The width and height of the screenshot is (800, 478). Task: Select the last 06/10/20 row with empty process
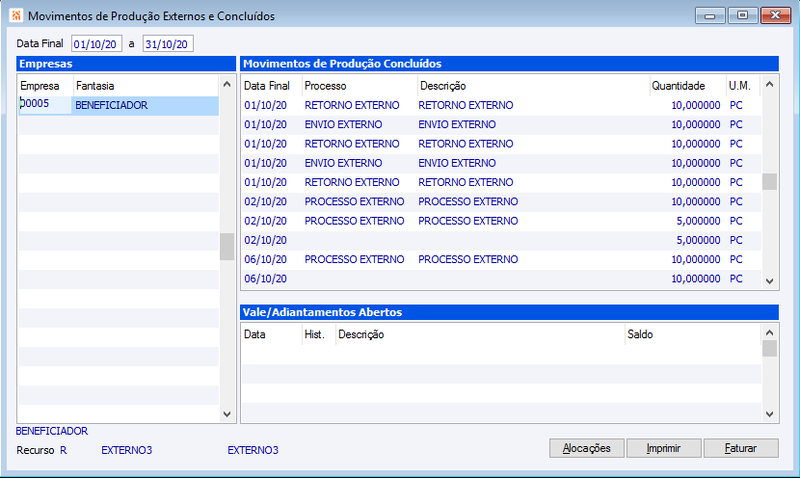pyautogui.click(x=502, y=279)
